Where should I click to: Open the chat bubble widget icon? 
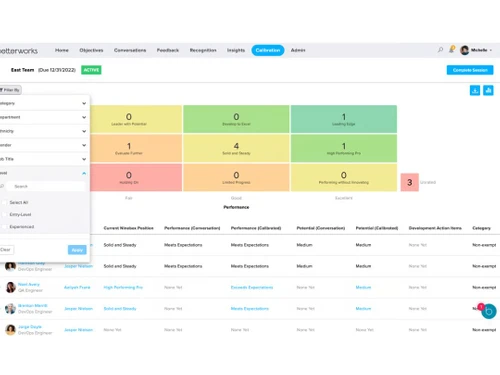pos(489,311)
